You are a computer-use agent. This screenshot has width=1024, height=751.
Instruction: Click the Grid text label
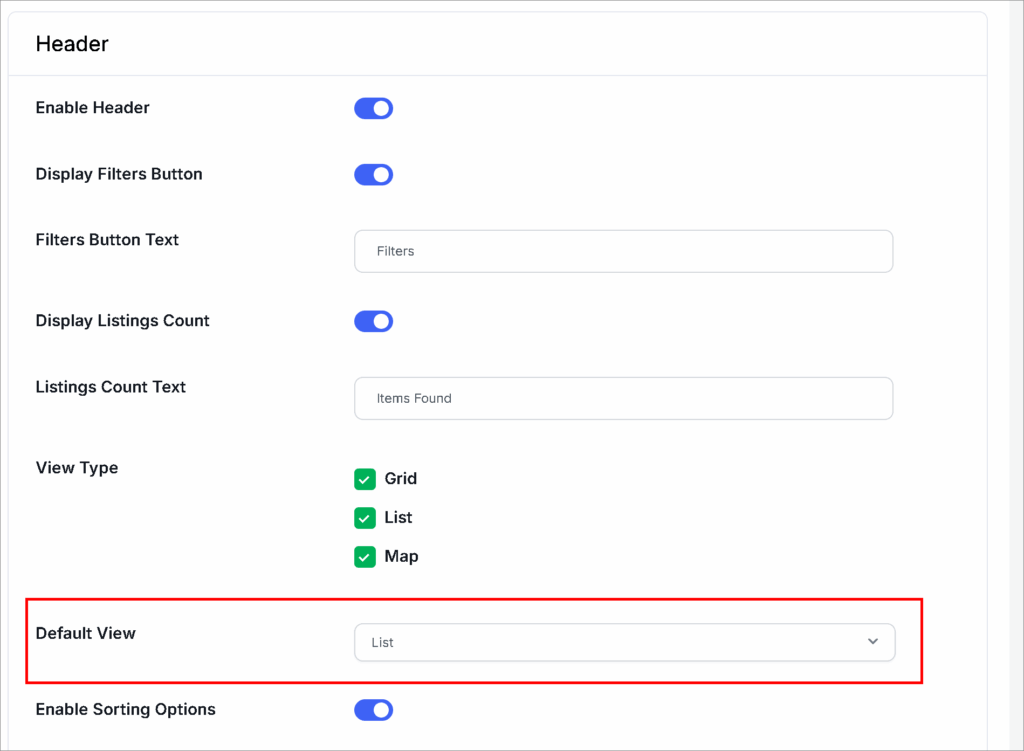point(400,479)
